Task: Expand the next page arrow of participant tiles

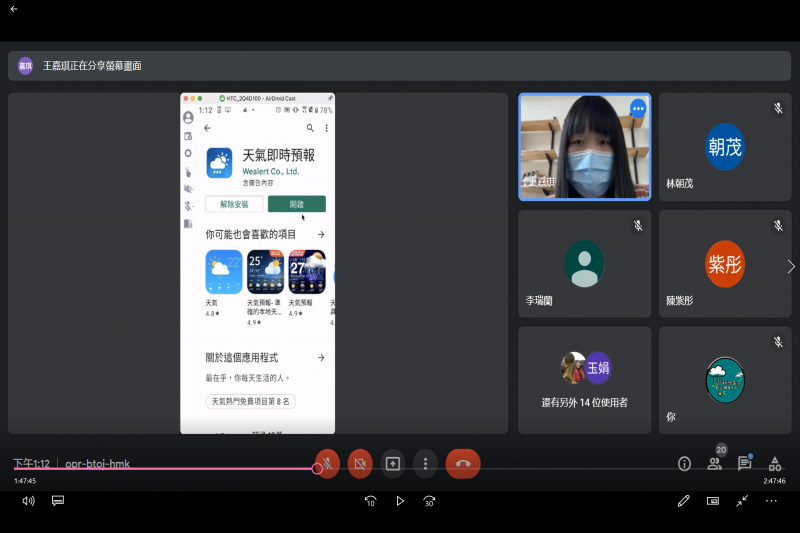Action: click(x=790, y=267)
